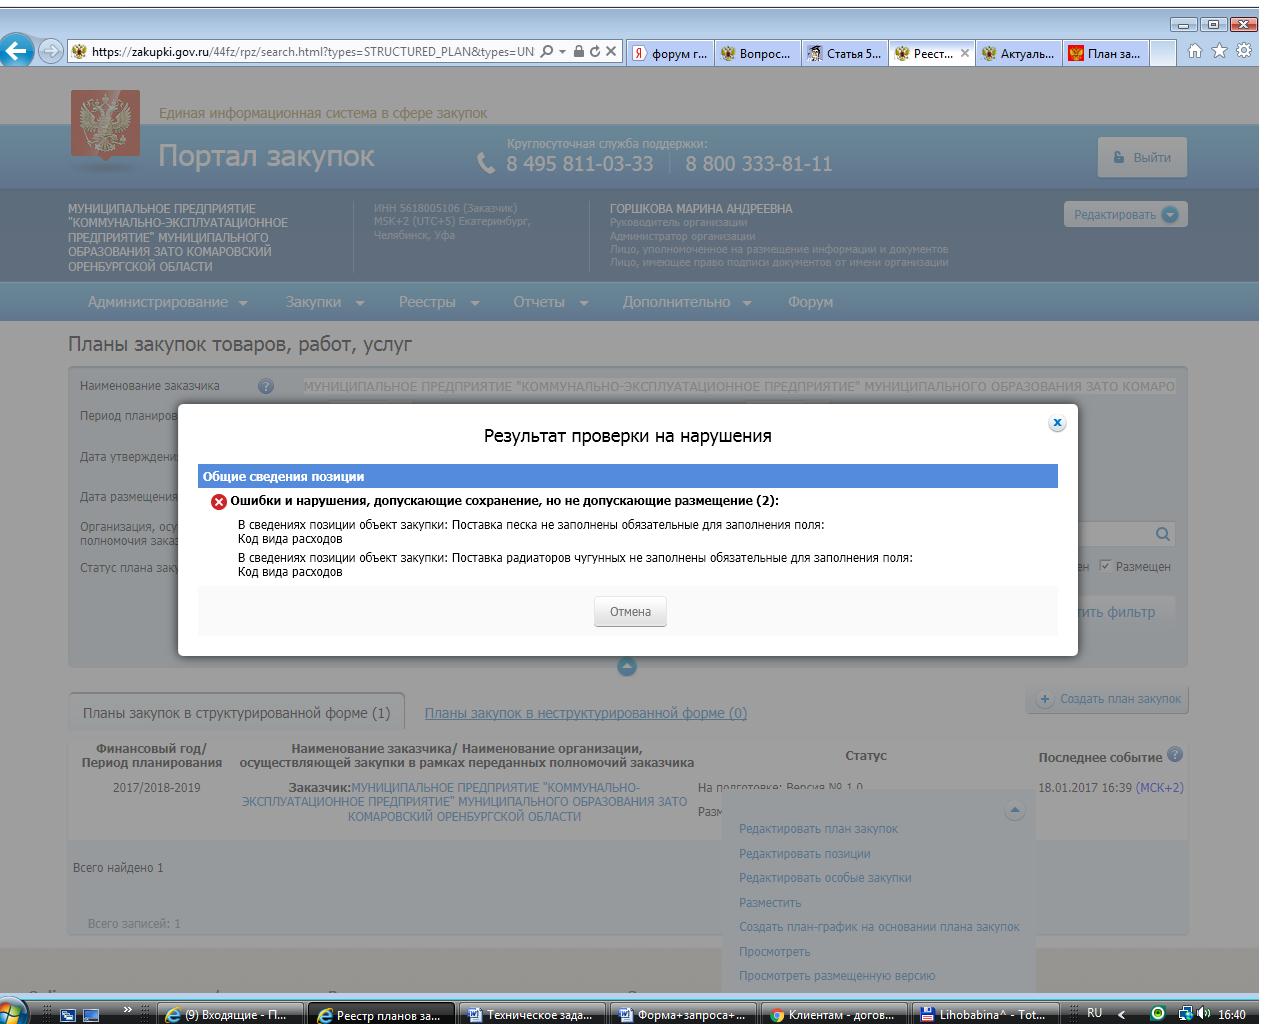
Task: Click the favorites star icon
Action: [x=1219, y=52]
